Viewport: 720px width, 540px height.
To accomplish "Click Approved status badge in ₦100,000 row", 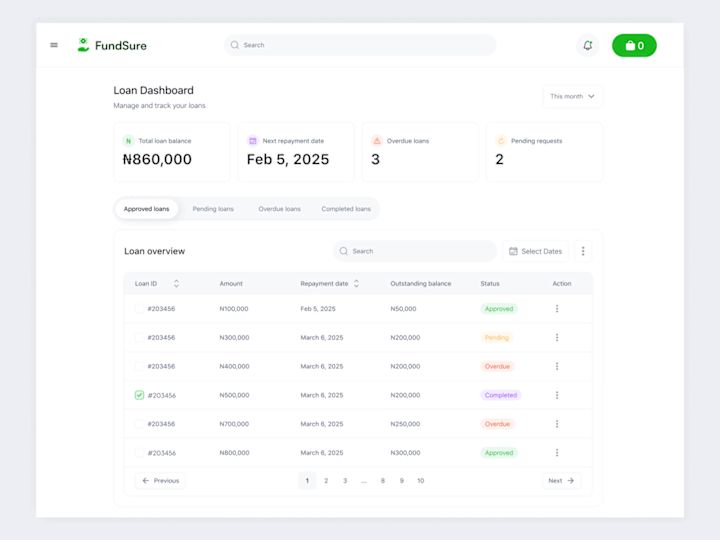I will tap(499, 309).
